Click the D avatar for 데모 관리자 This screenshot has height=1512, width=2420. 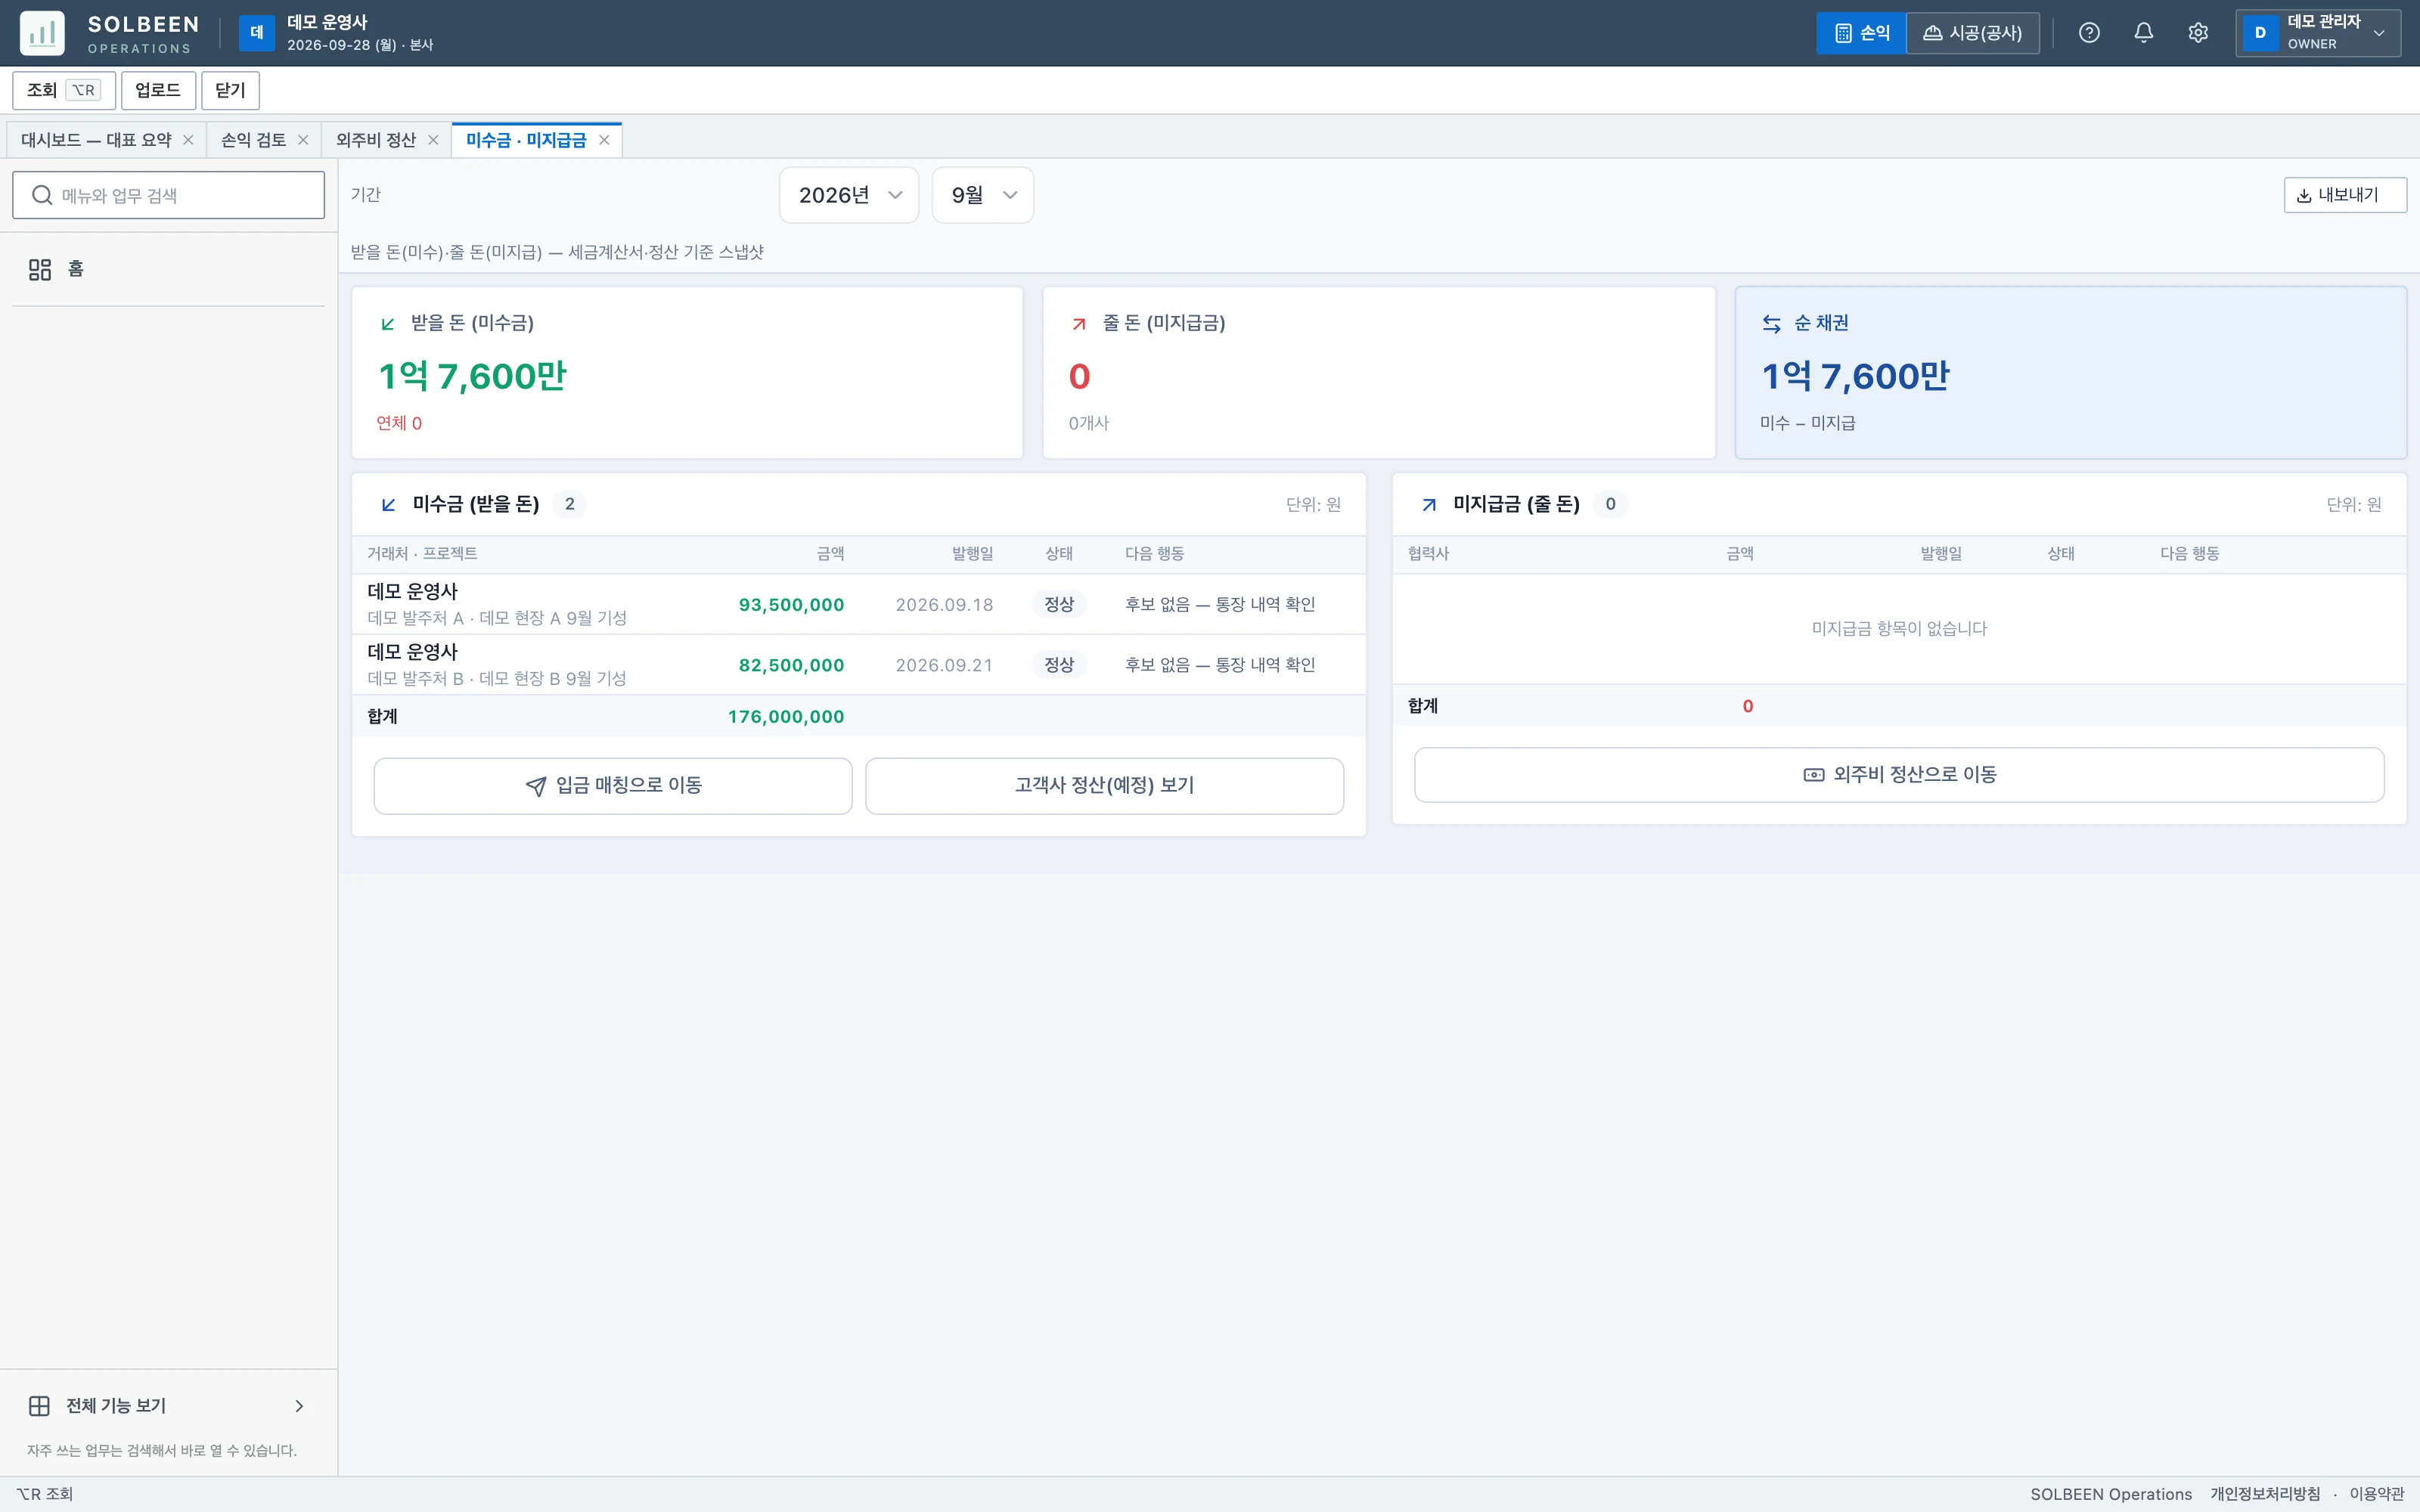pos(2260,33)
